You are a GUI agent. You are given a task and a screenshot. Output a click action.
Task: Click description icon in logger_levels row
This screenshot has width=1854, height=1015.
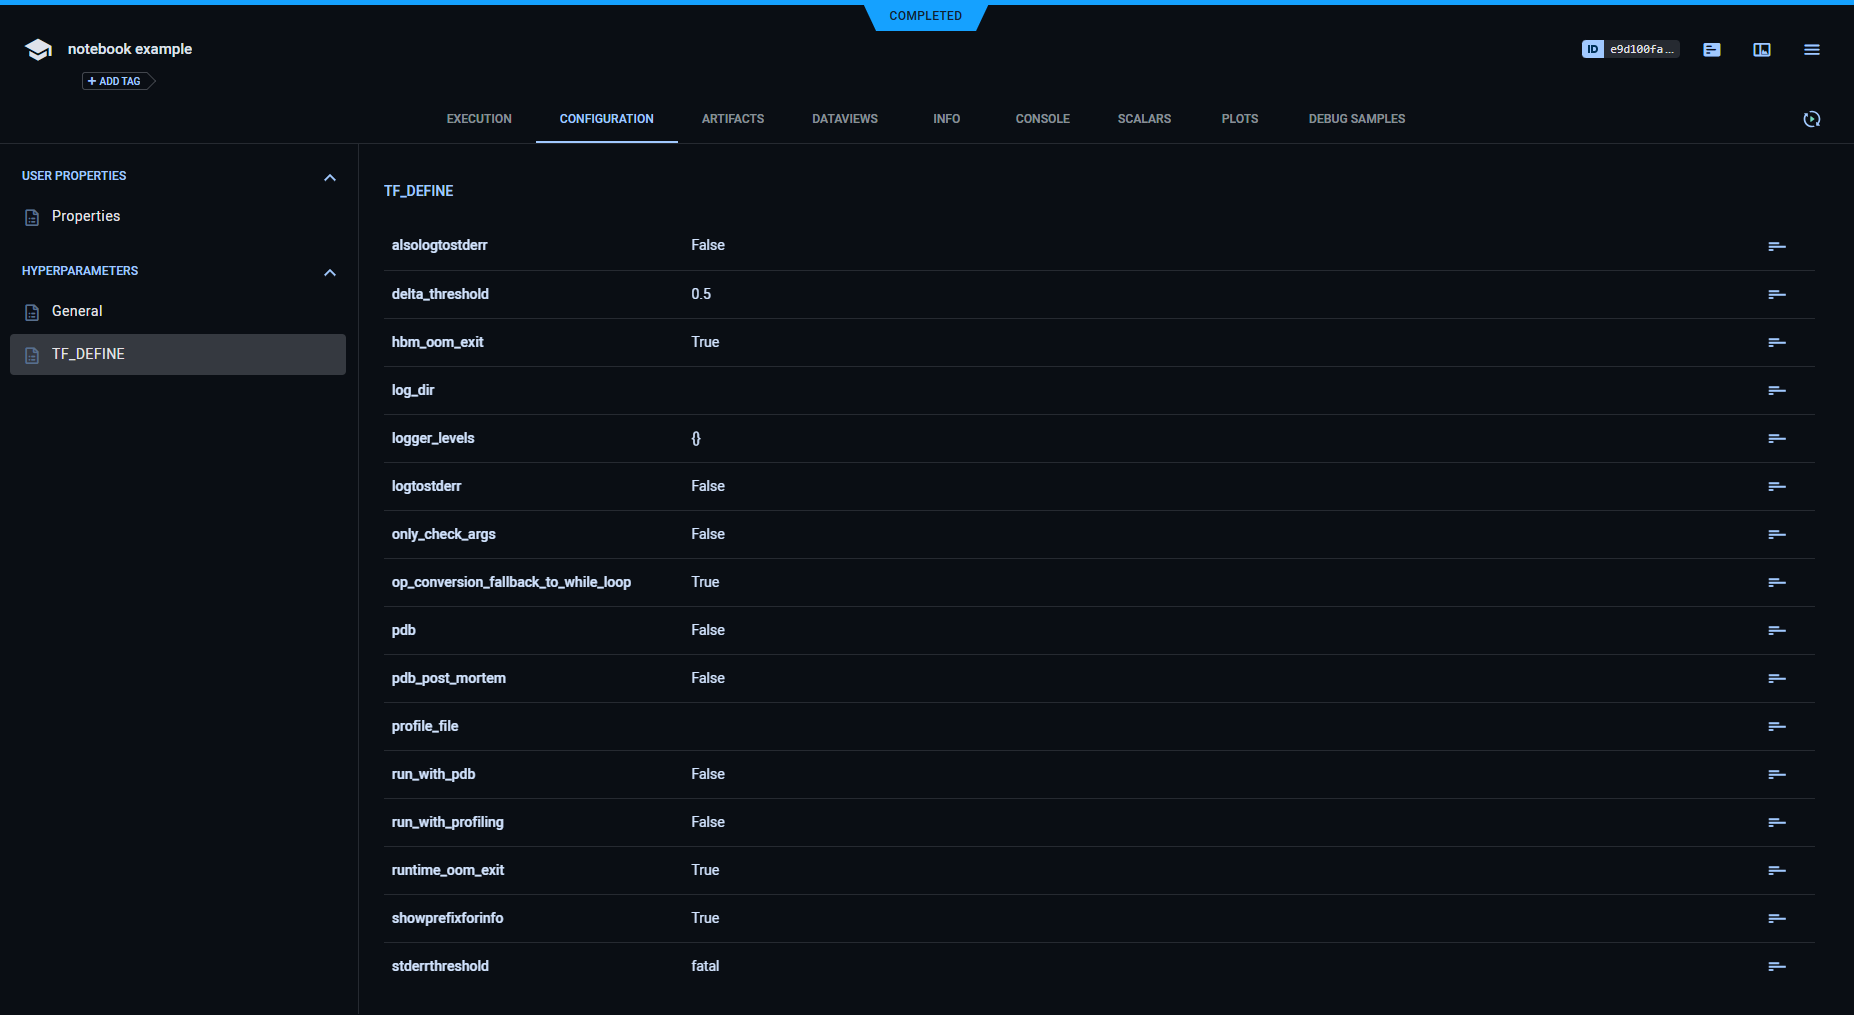[1776, 438]
